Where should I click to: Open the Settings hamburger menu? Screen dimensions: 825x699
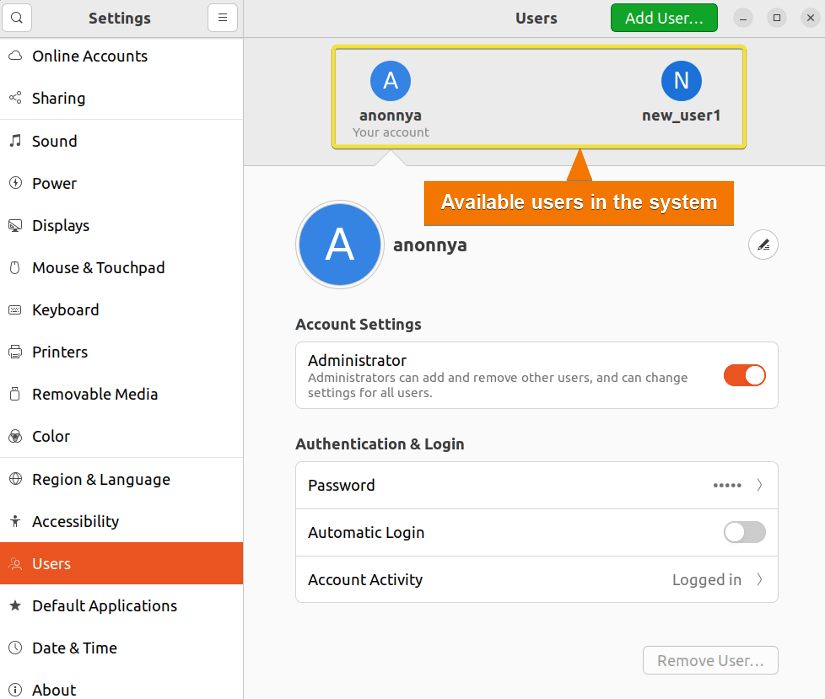[x=223, y=18]
